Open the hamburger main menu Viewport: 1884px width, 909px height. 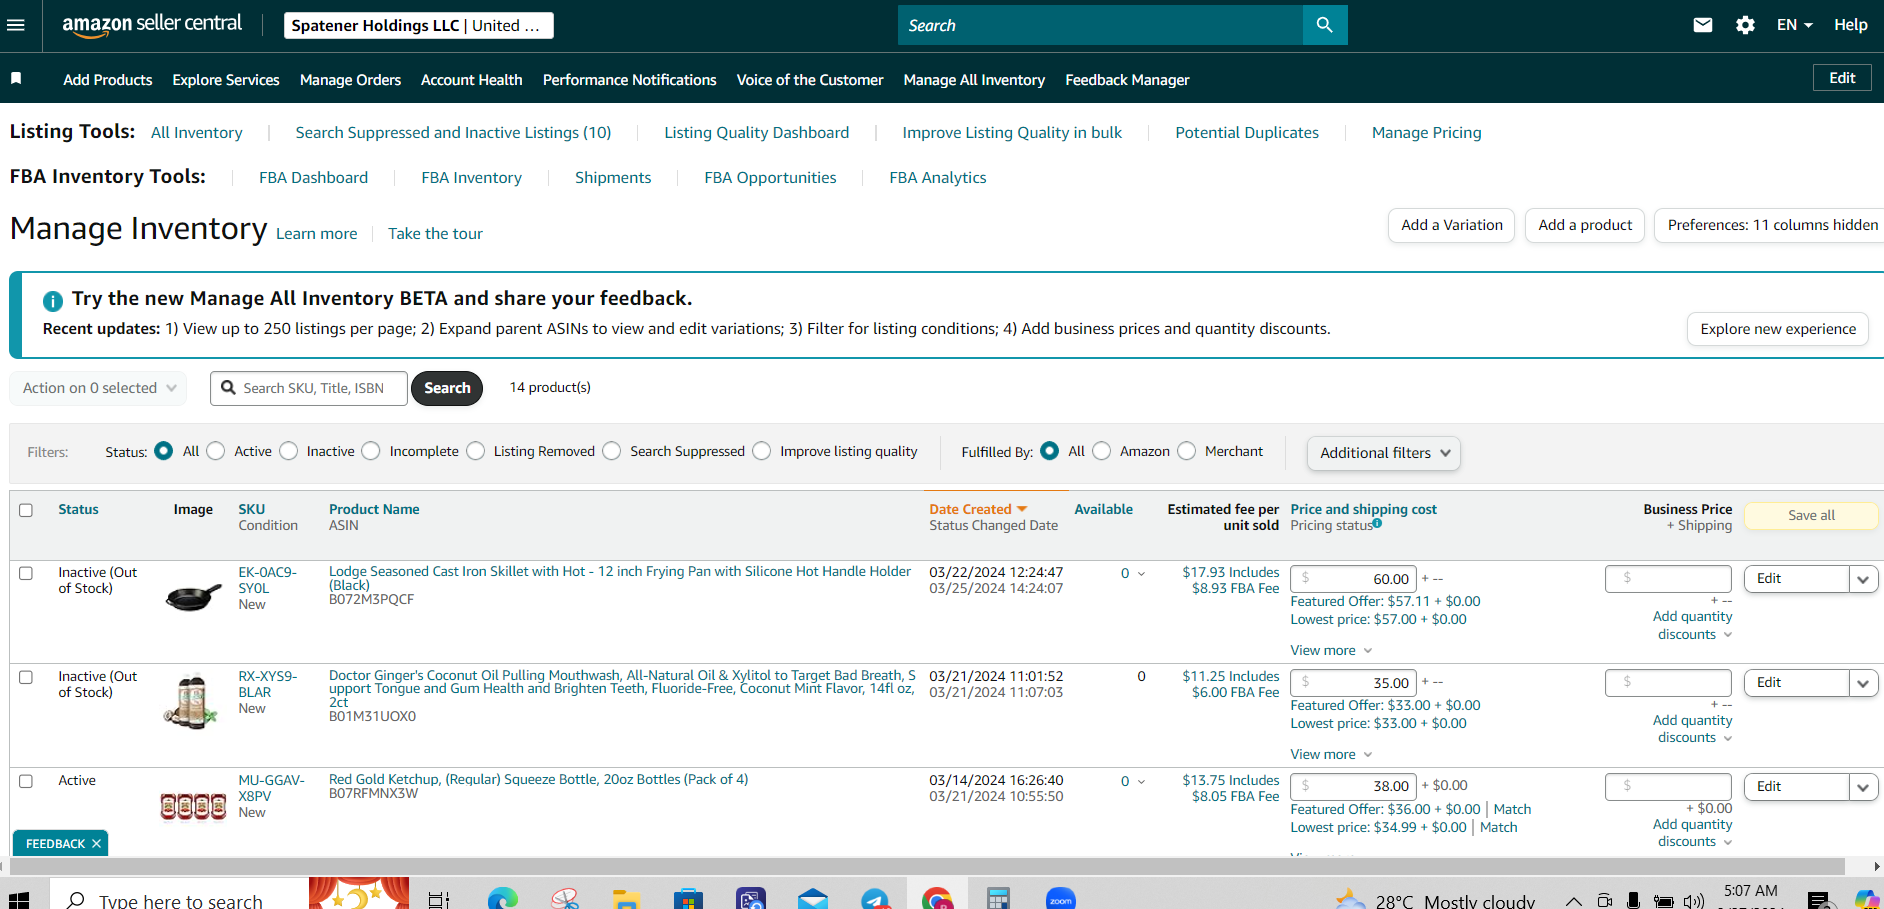coord(16,25)
